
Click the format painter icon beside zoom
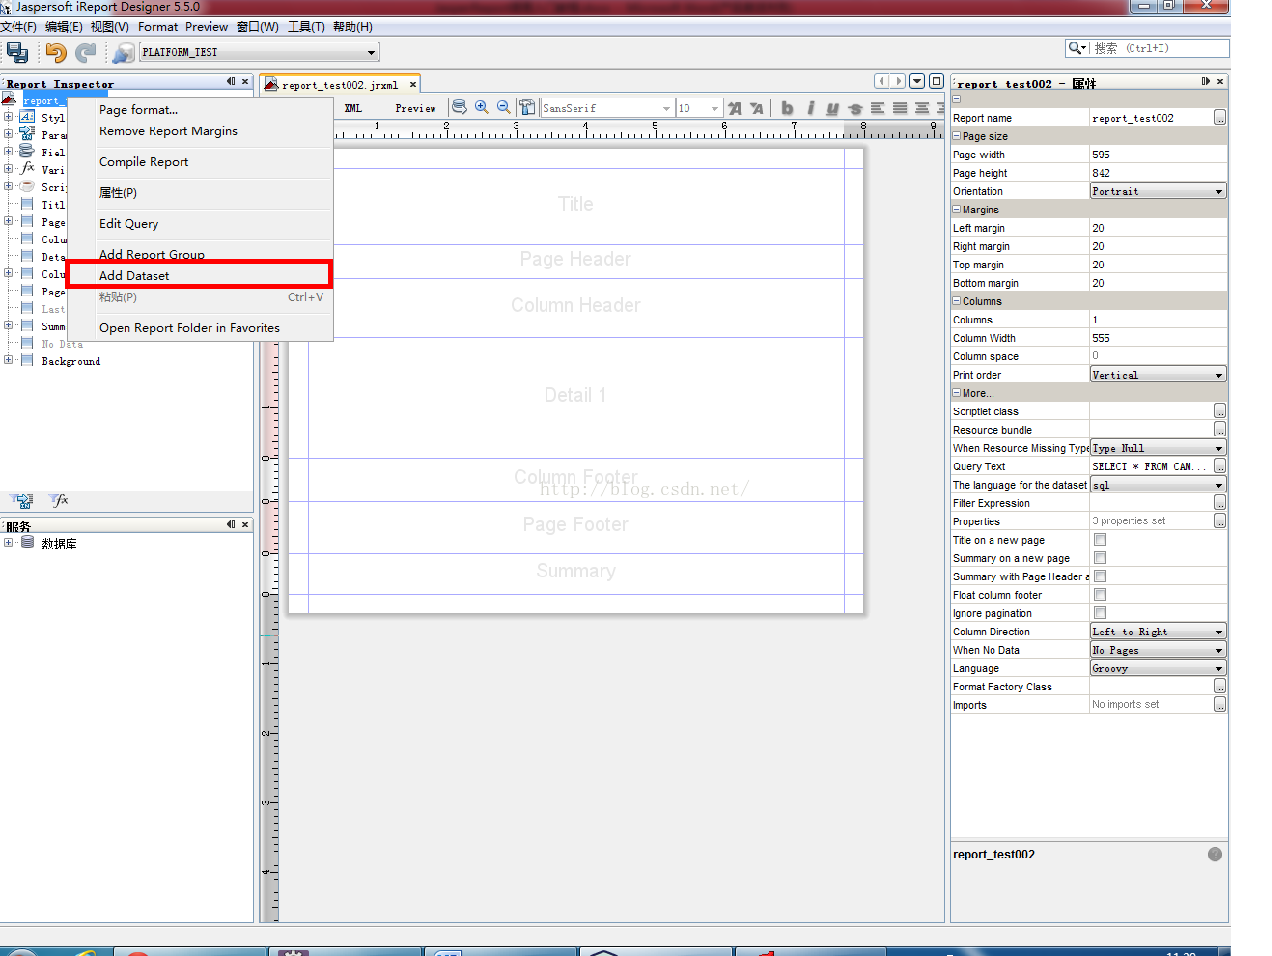point(527,107)
